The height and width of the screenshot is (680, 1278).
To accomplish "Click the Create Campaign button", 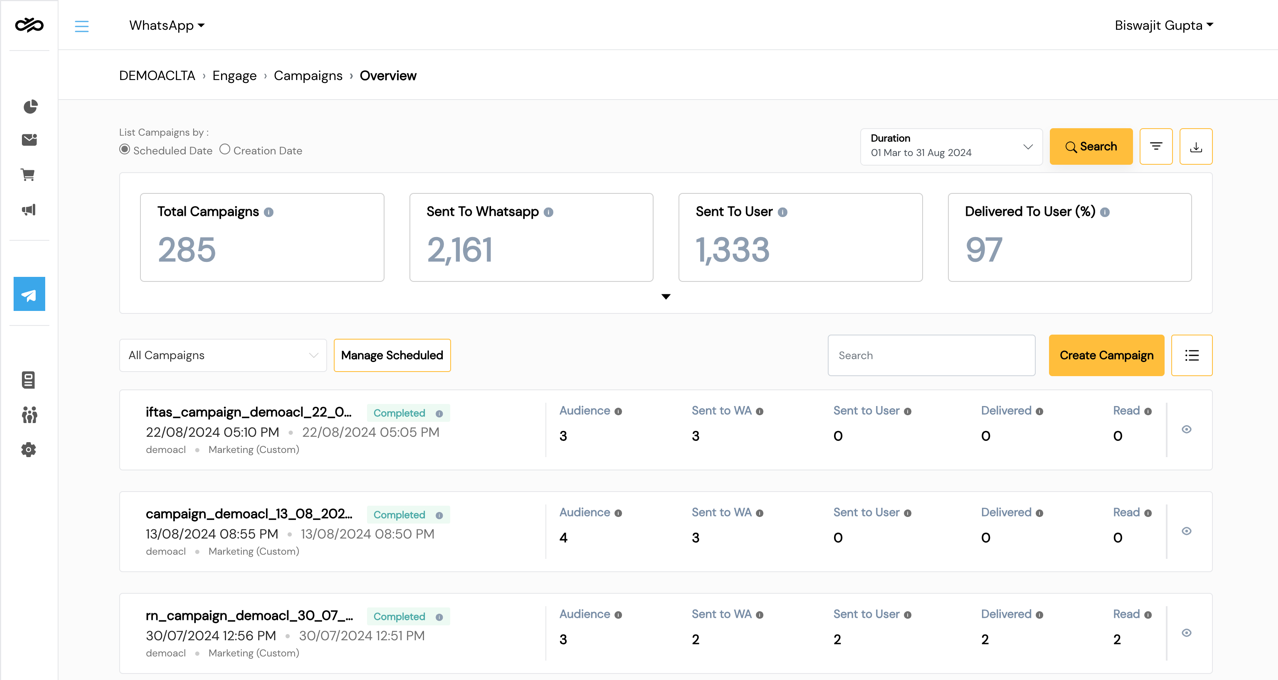I will pos(1106,355).
